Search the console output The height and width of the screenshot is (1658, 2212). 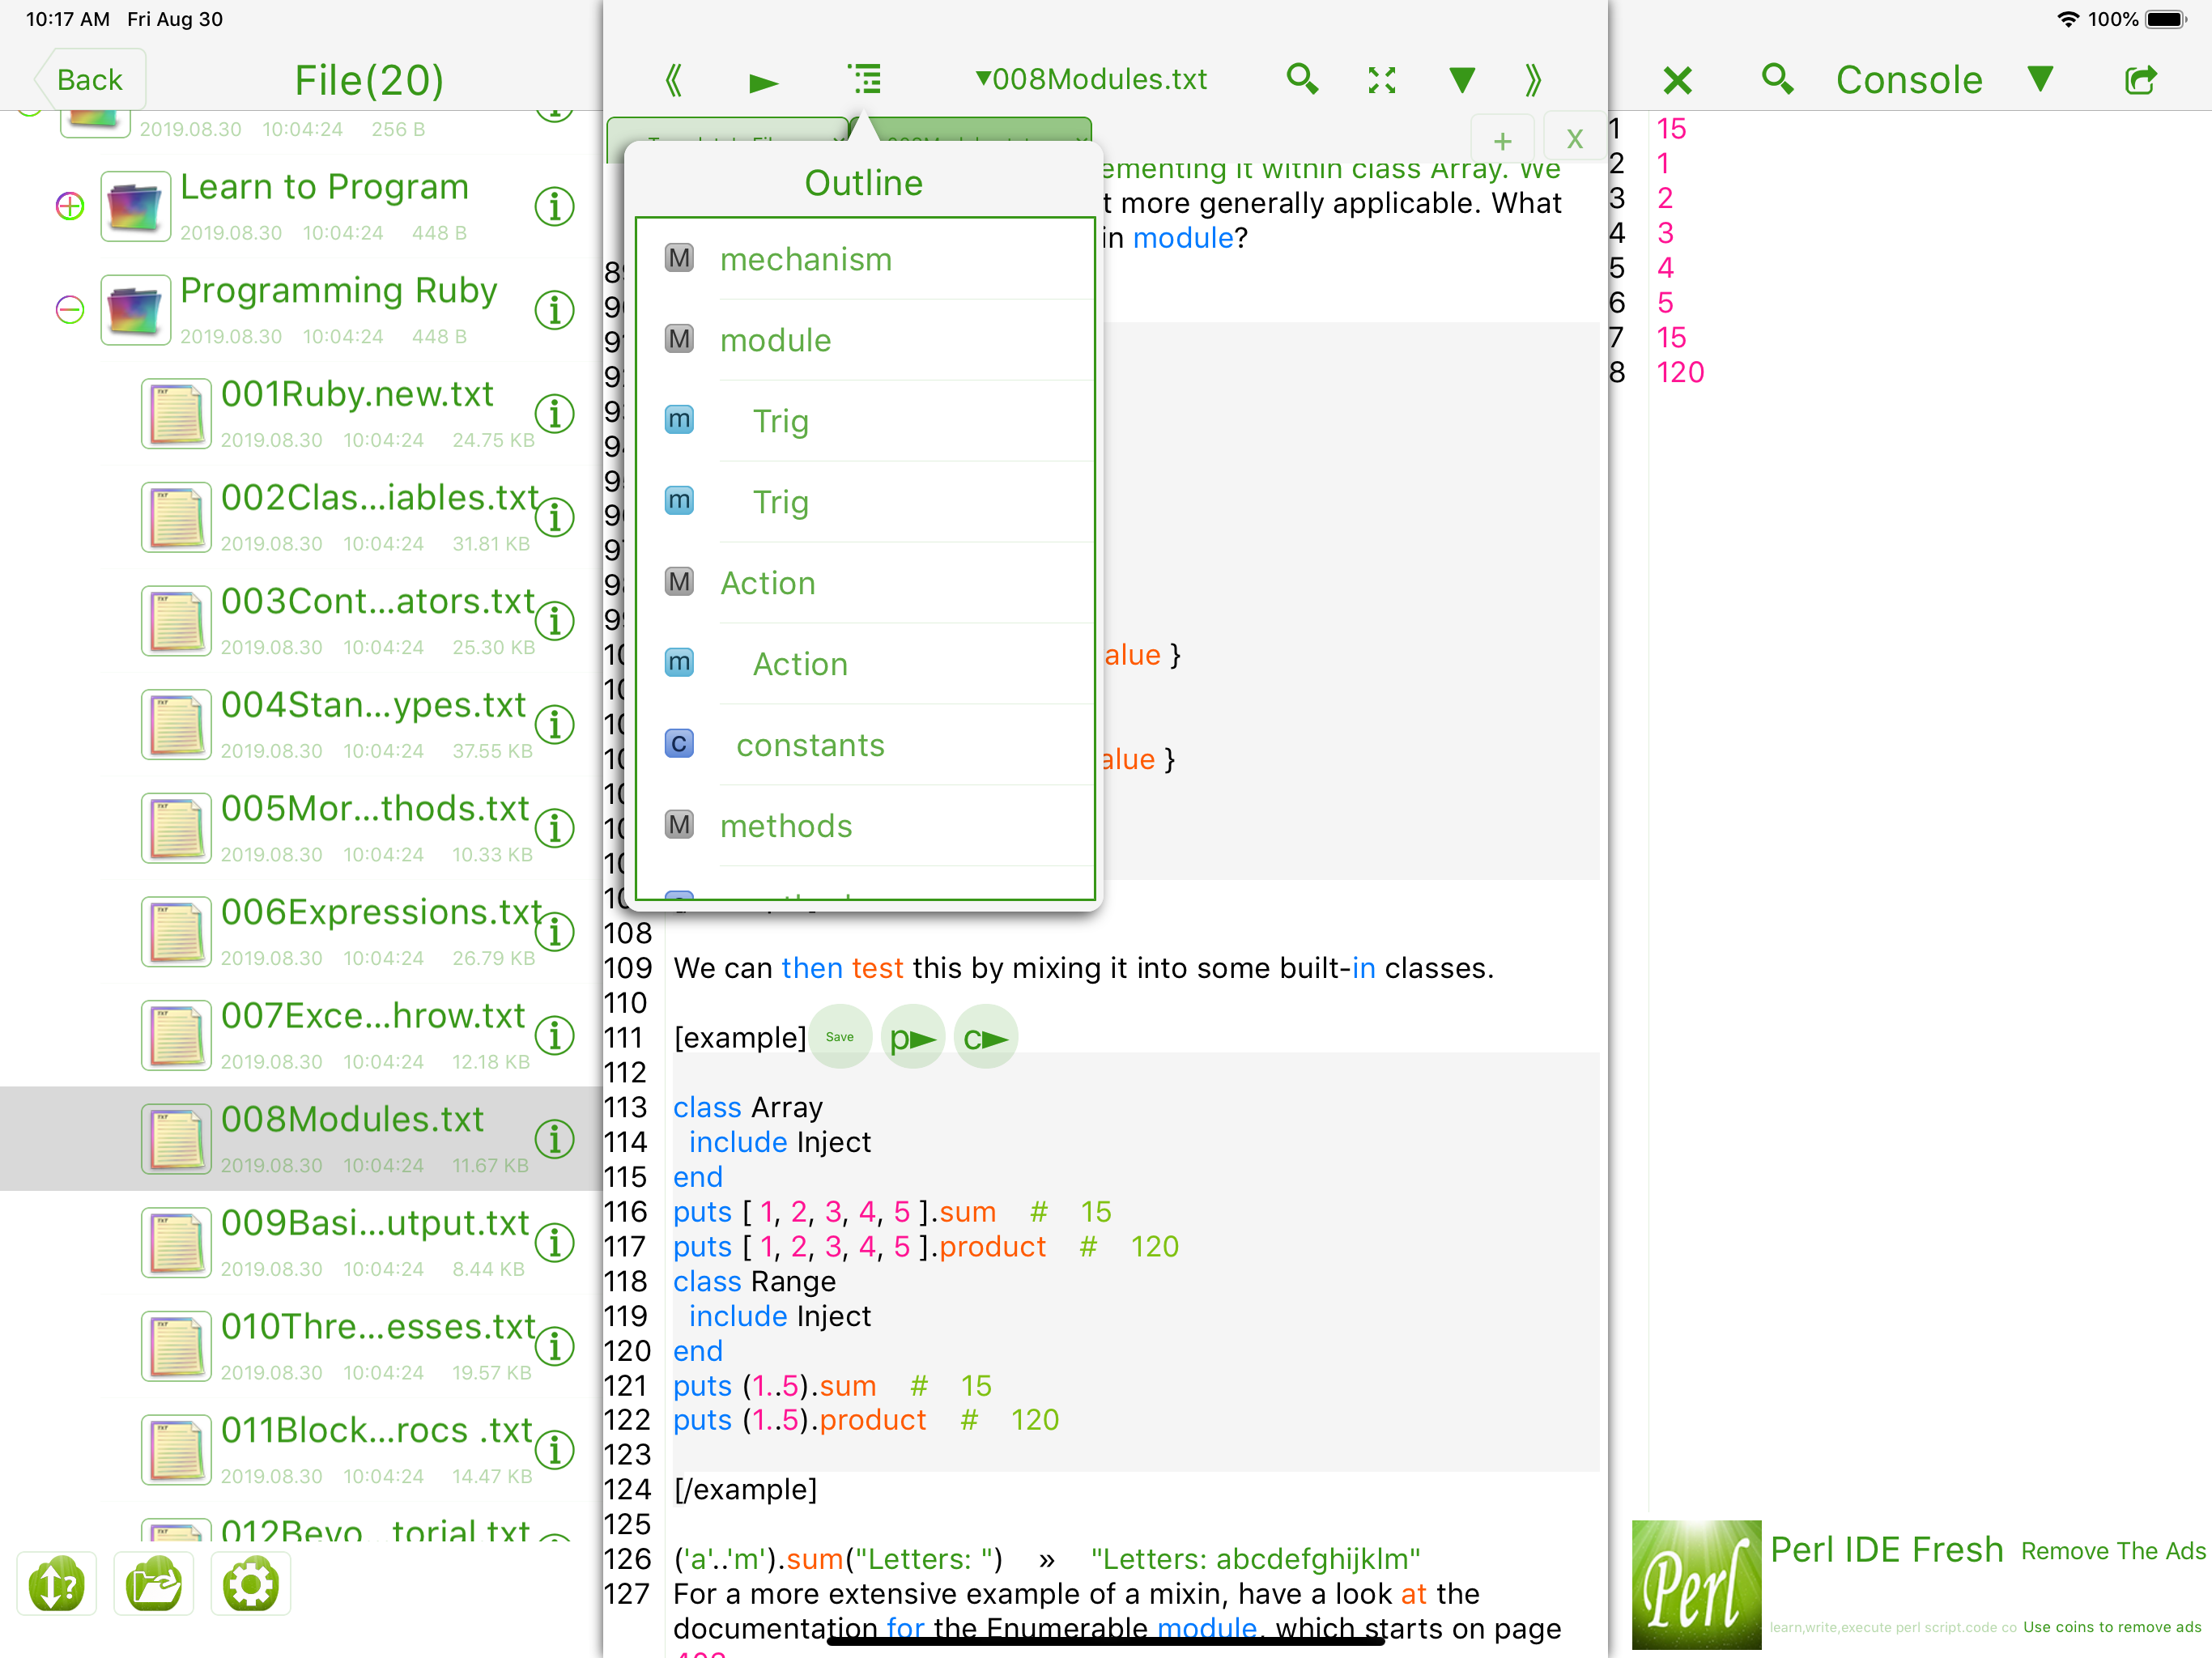pos(1777,79)
